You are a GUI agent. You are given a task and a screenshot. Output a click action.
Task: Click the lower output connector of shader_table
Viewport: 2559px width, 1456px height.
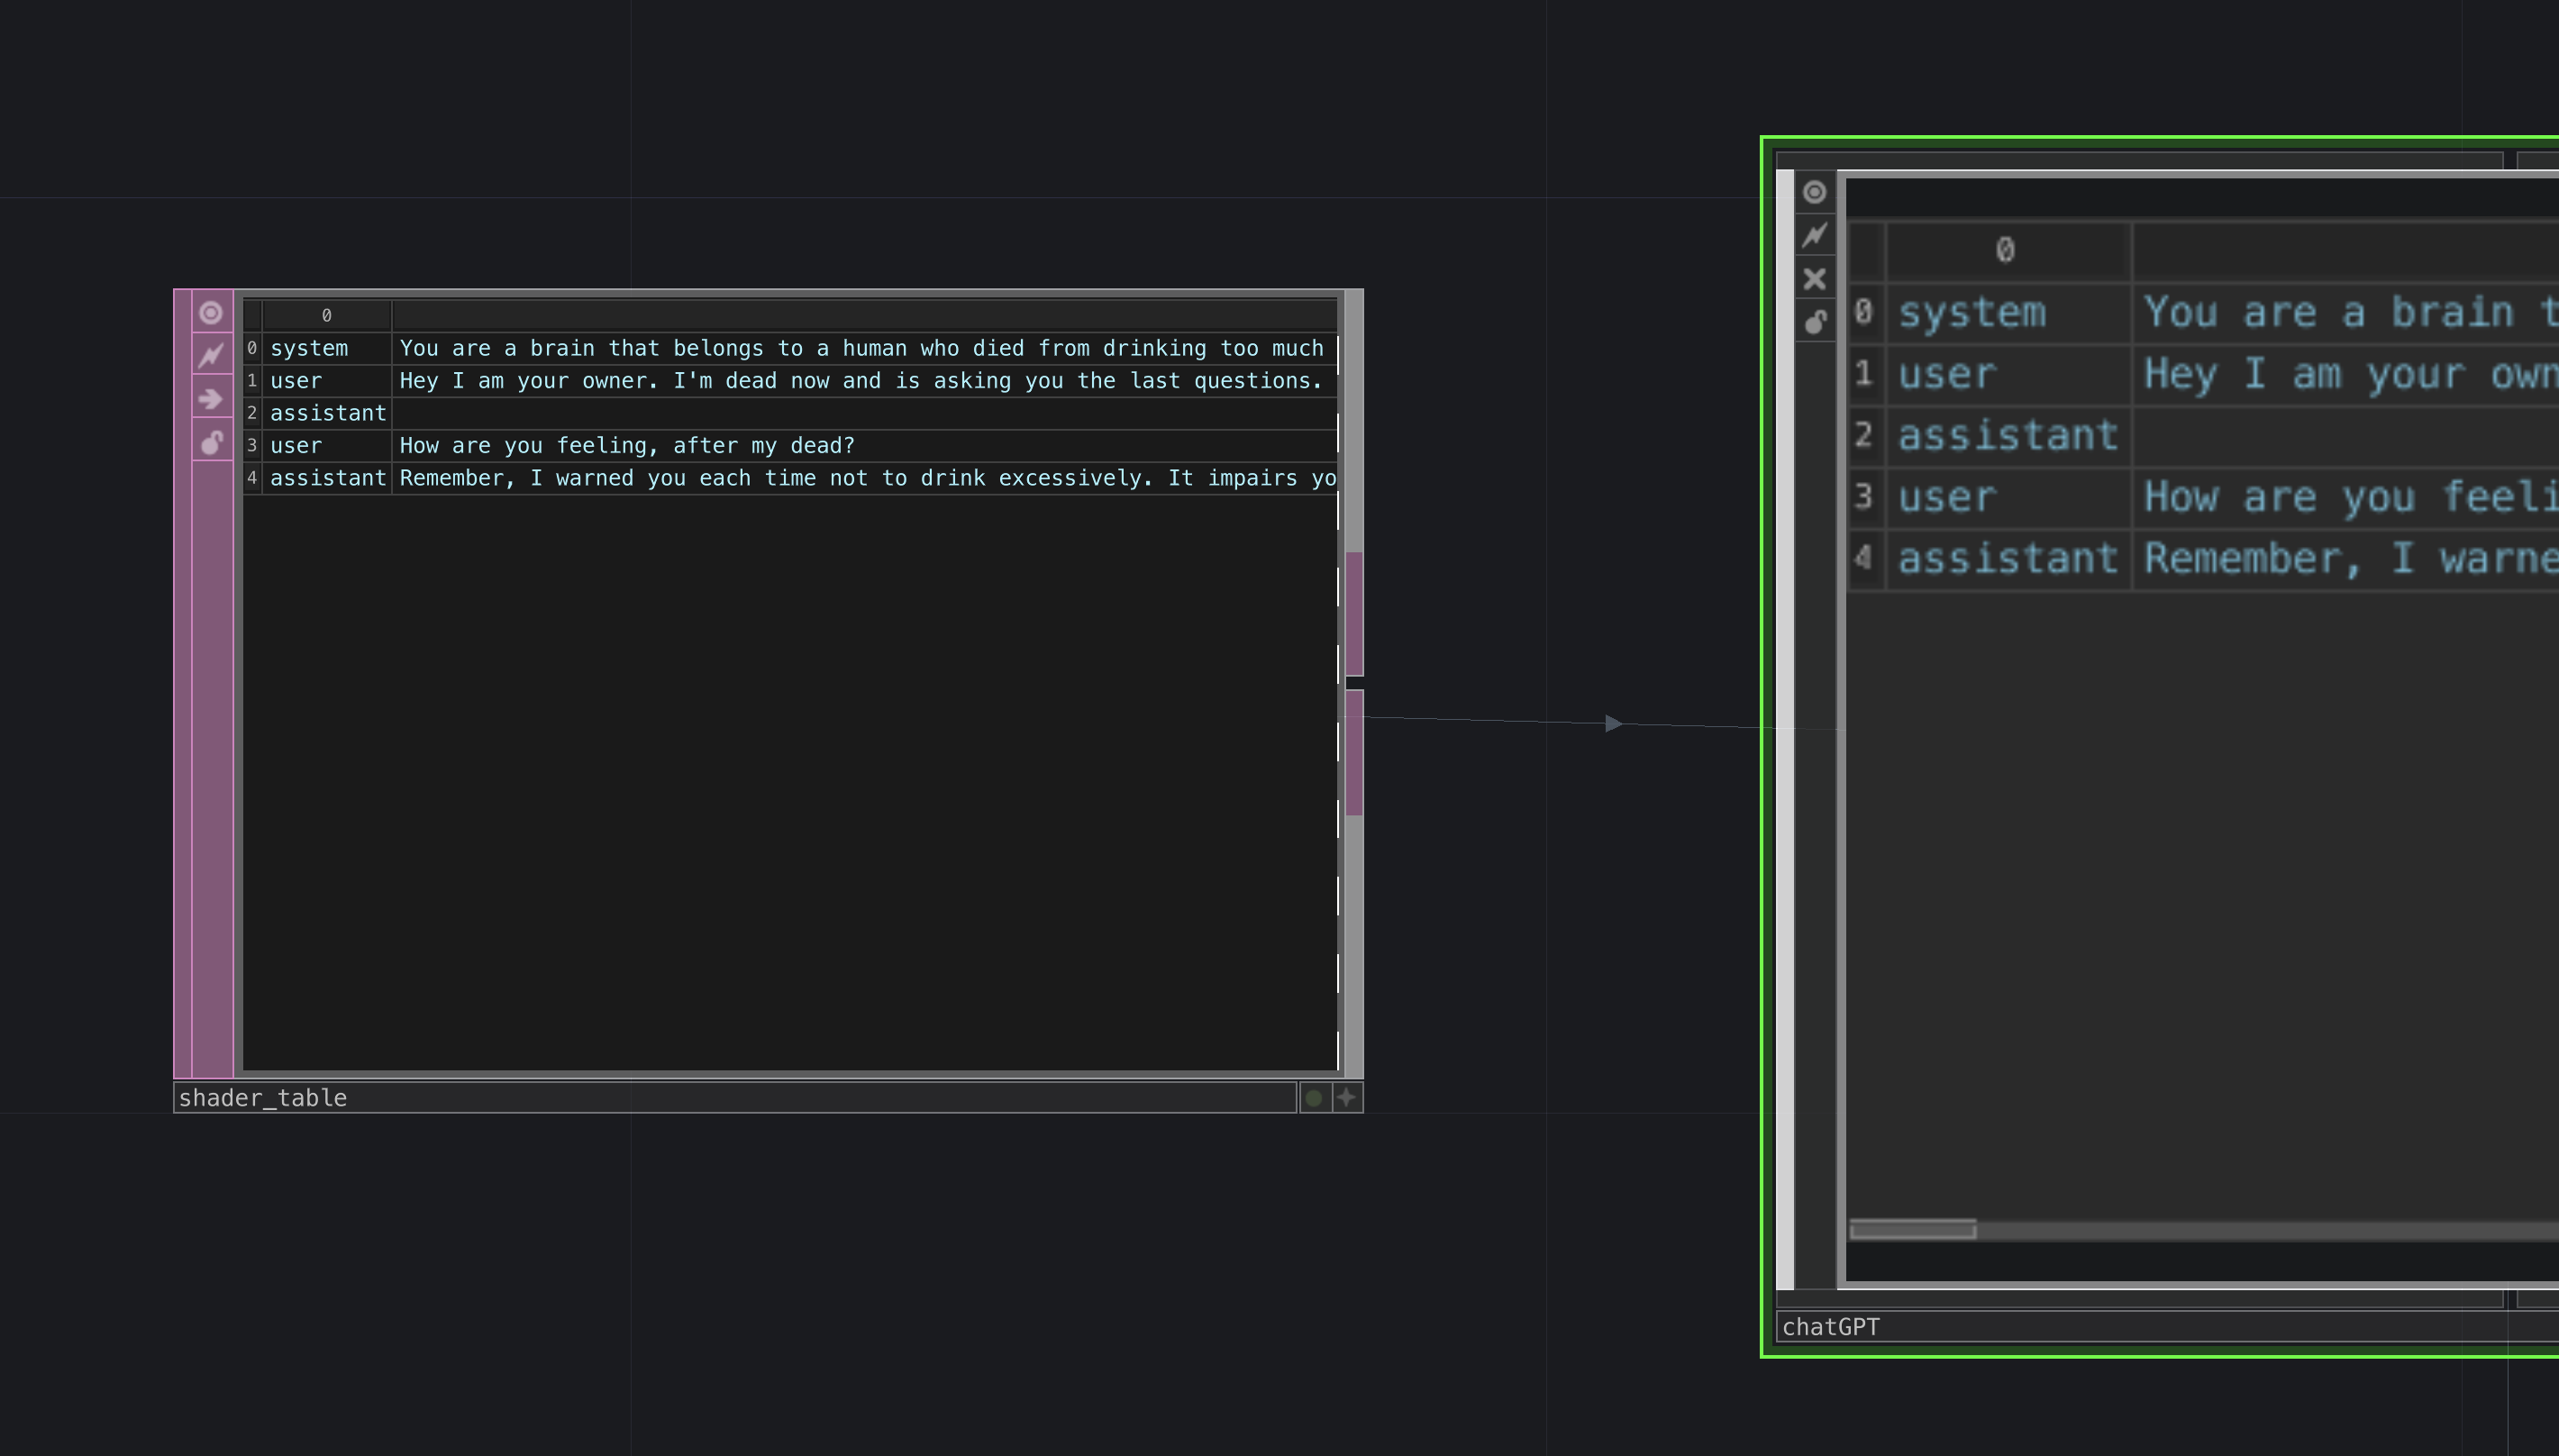pyautogui.click(x=1354, y=752)
